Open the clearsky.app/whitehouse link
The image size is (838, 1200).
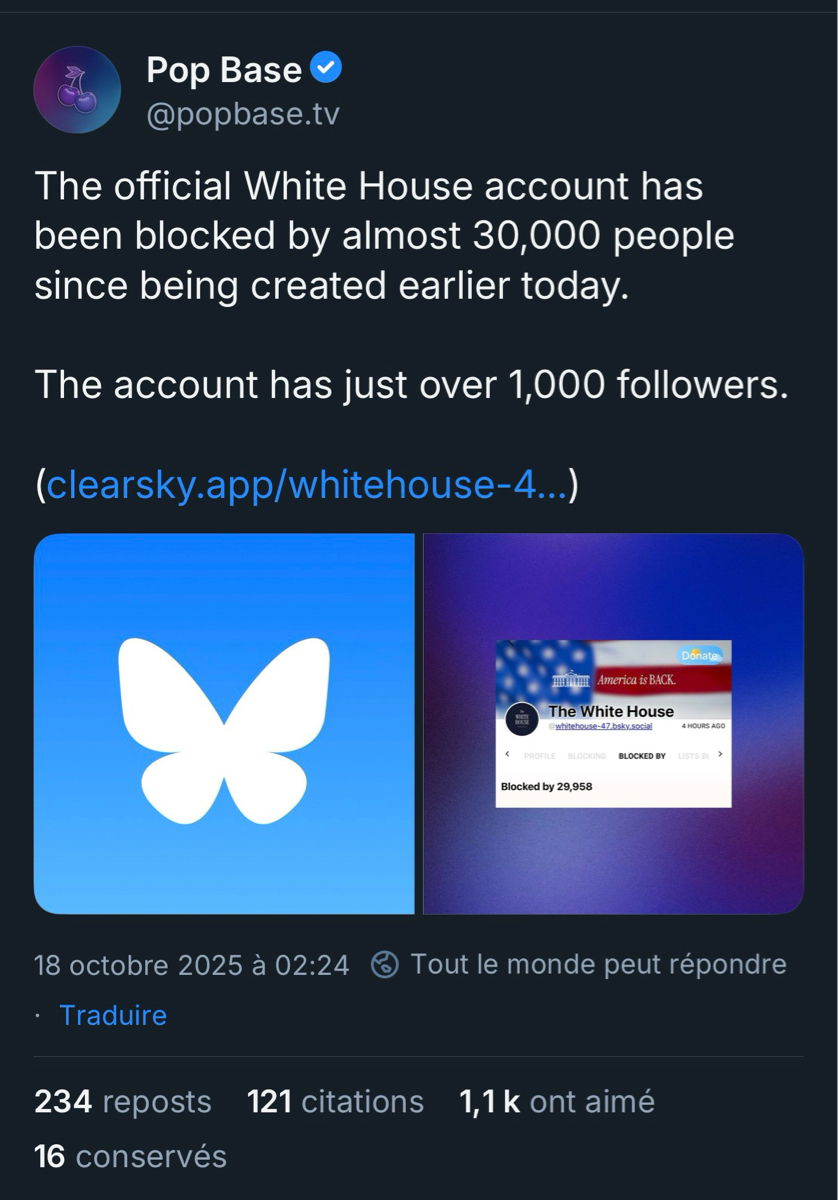307,485
